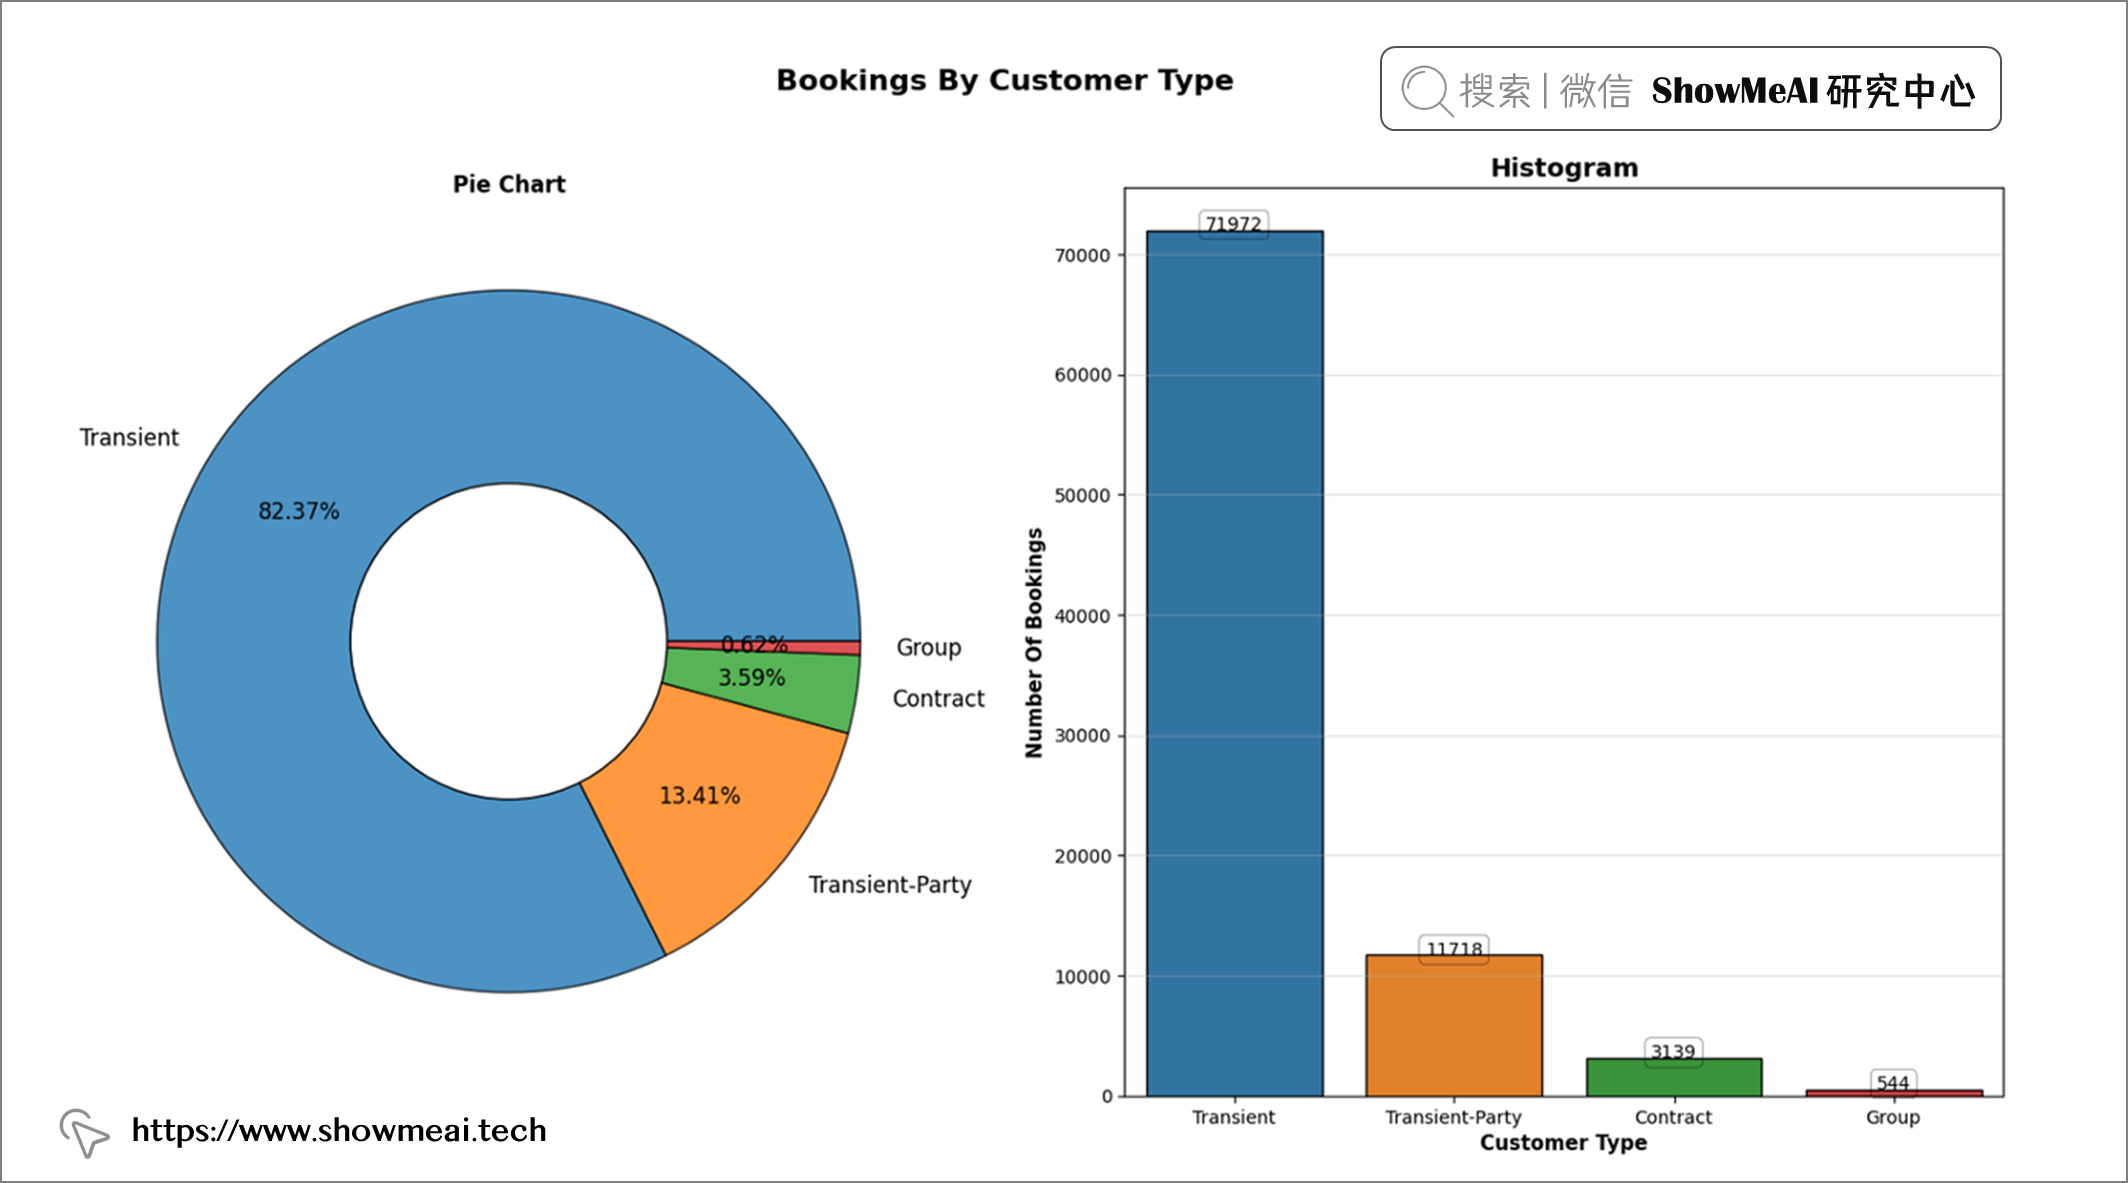Open the showmeai.tech link
Image resolution: width=2128 pixels, height=1183 pixels.
(339, 1130)
